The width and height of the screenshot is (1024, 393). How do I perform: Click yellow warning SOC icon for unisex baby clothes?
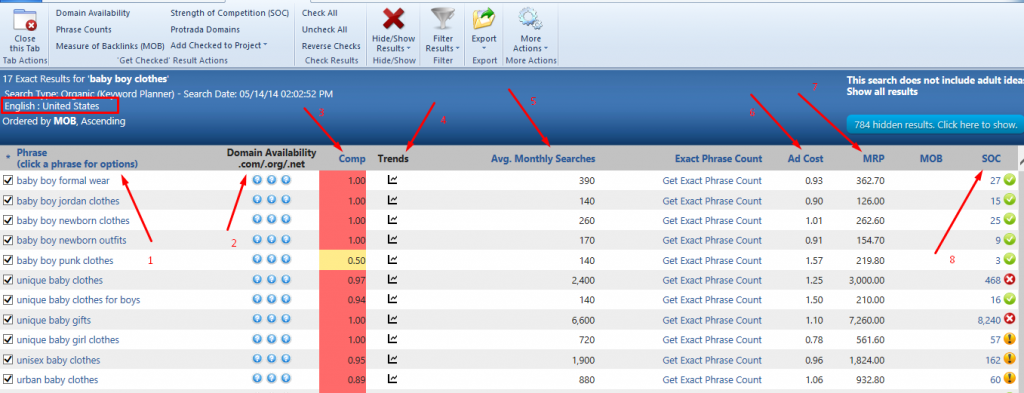point(1009,359)
